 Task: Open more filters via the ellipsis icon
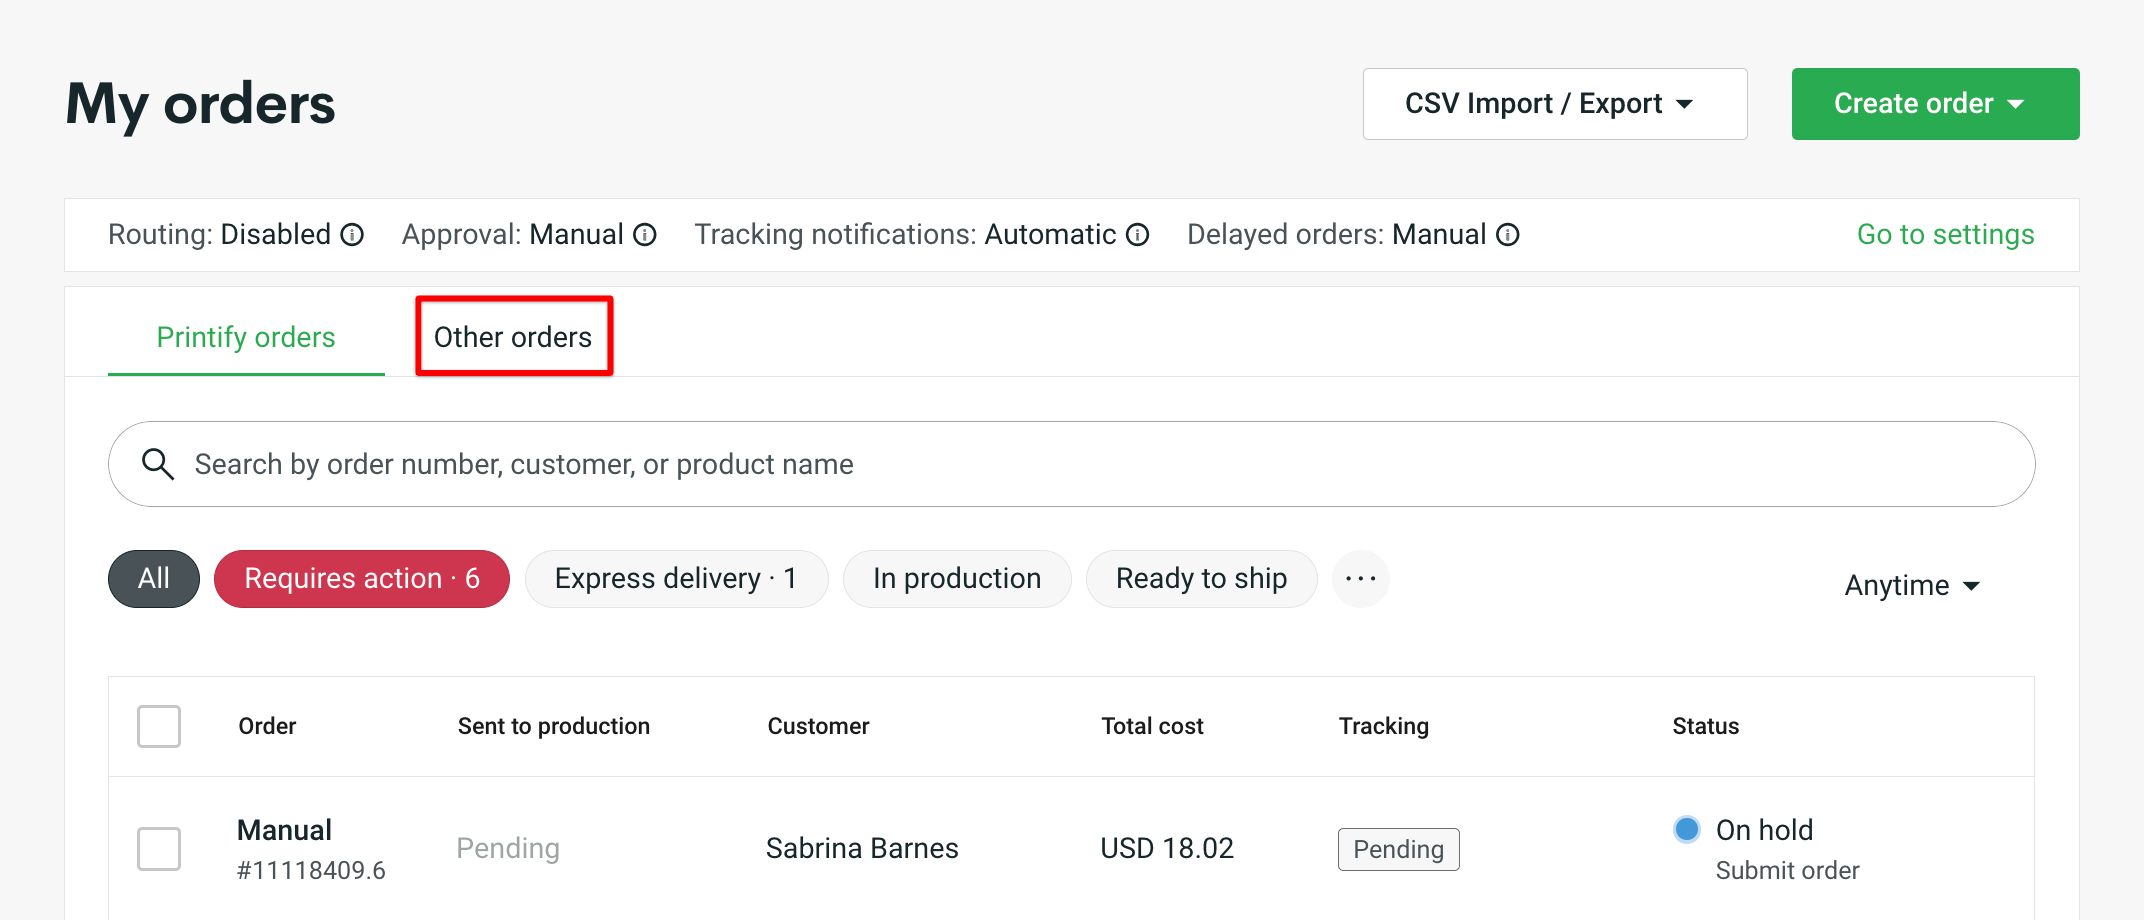(1360, 578)
